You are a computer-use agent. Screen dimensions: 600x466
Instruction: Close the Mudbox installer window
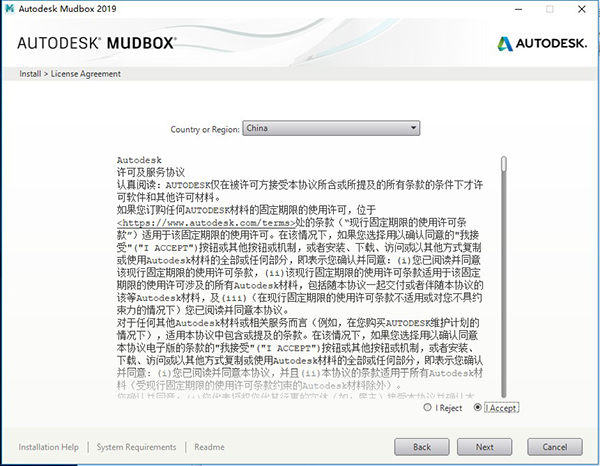coord(582,9)
